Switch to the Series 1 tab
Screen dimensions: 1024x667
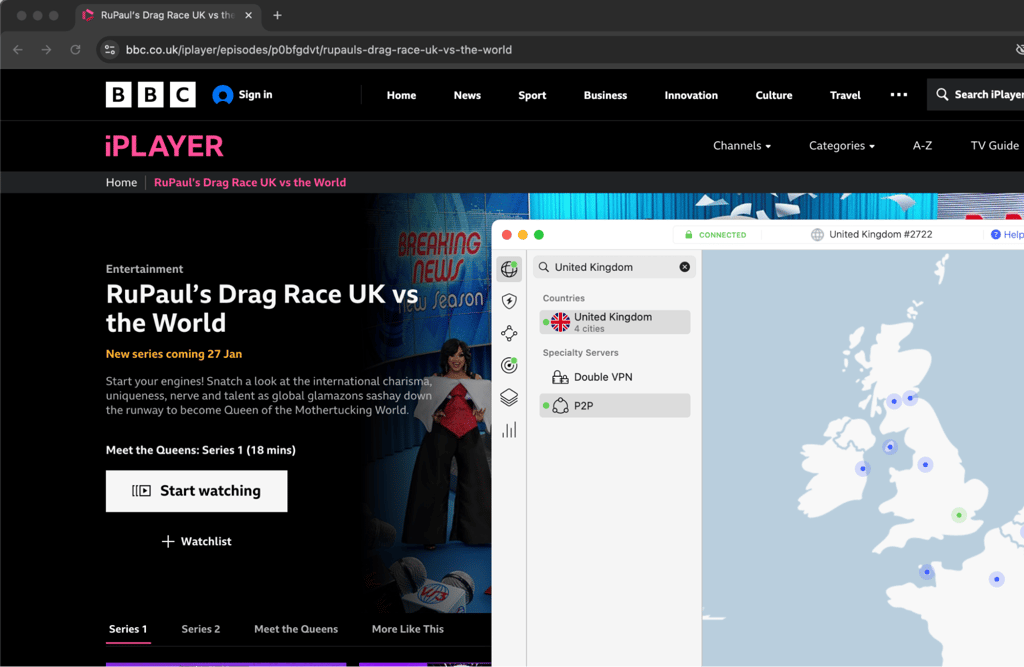click(x=128, y=629)
